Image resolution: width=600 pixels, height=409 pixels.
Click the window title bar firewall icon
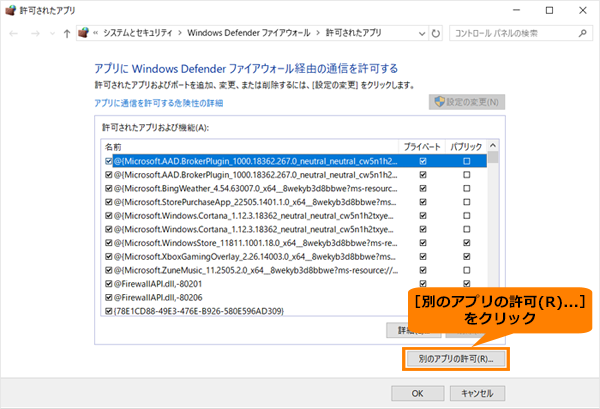coord(10,10)
